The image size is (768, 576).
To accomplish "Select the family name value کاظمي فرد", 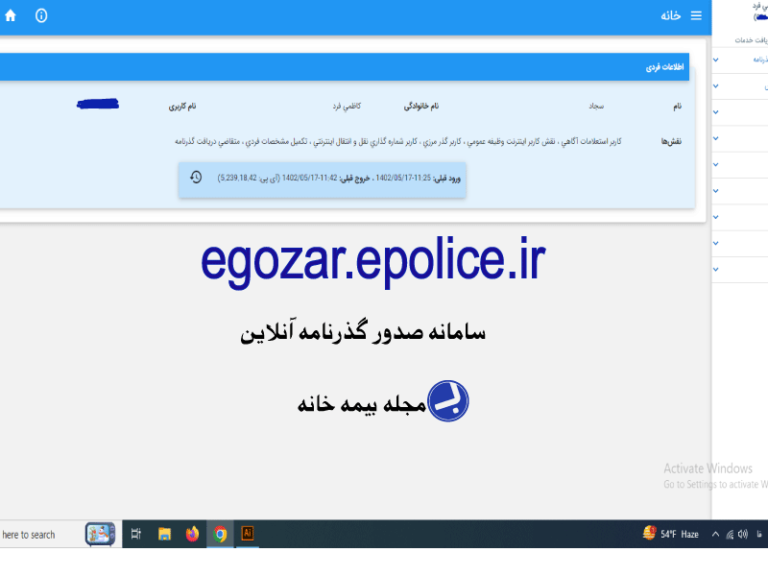I will click(x=347, y=106).
